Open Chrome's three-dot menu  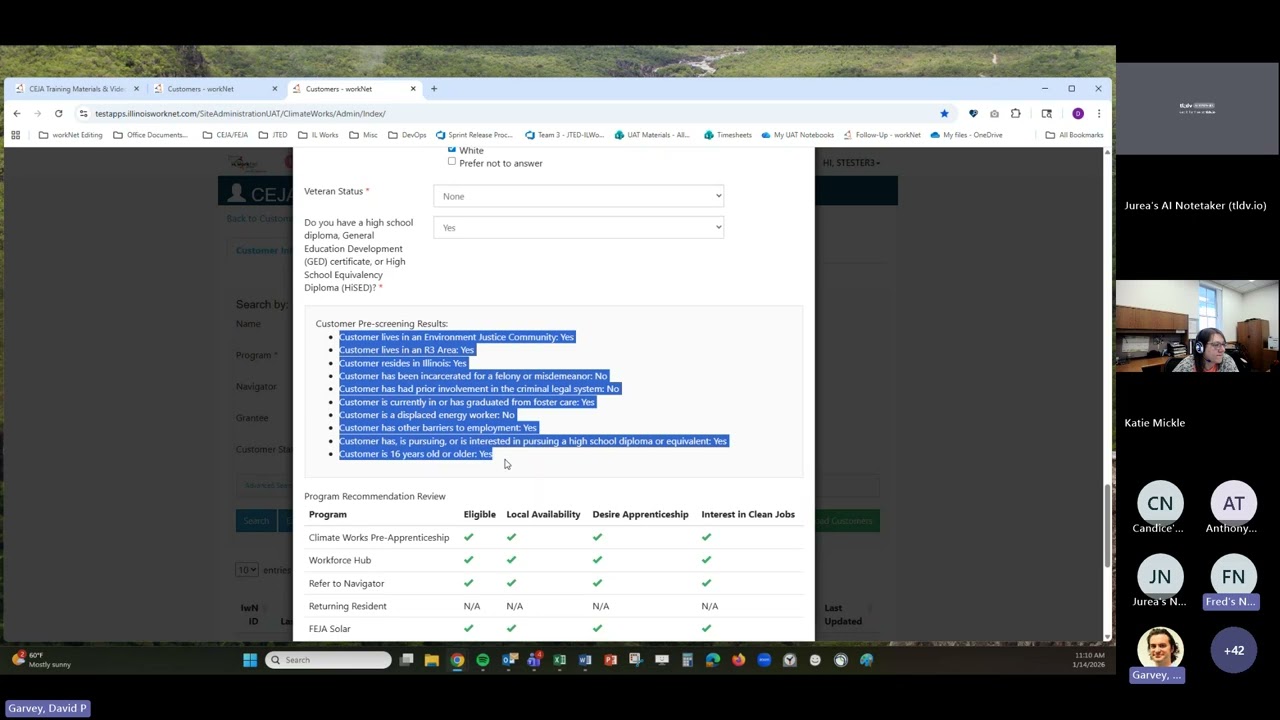coord(1098,114)
